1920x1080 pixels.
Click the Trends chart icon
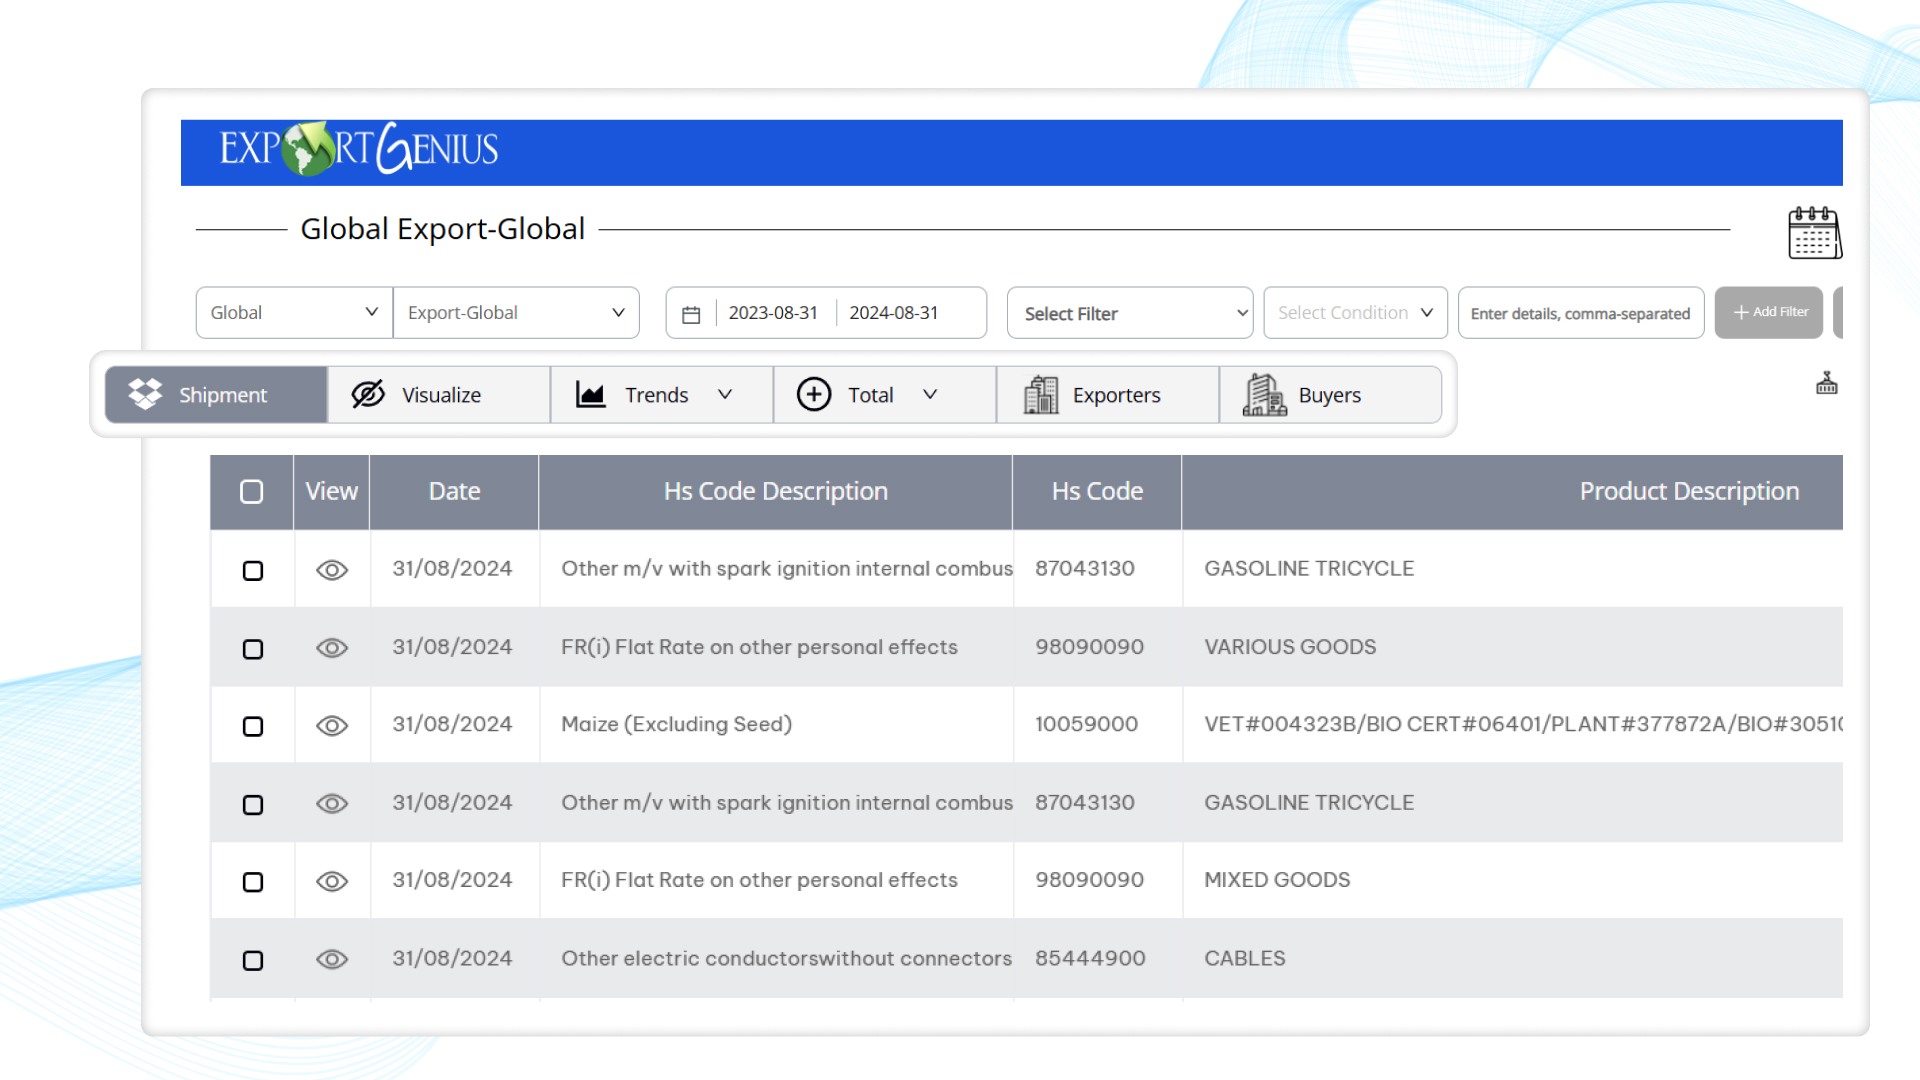tap(590, 394)
